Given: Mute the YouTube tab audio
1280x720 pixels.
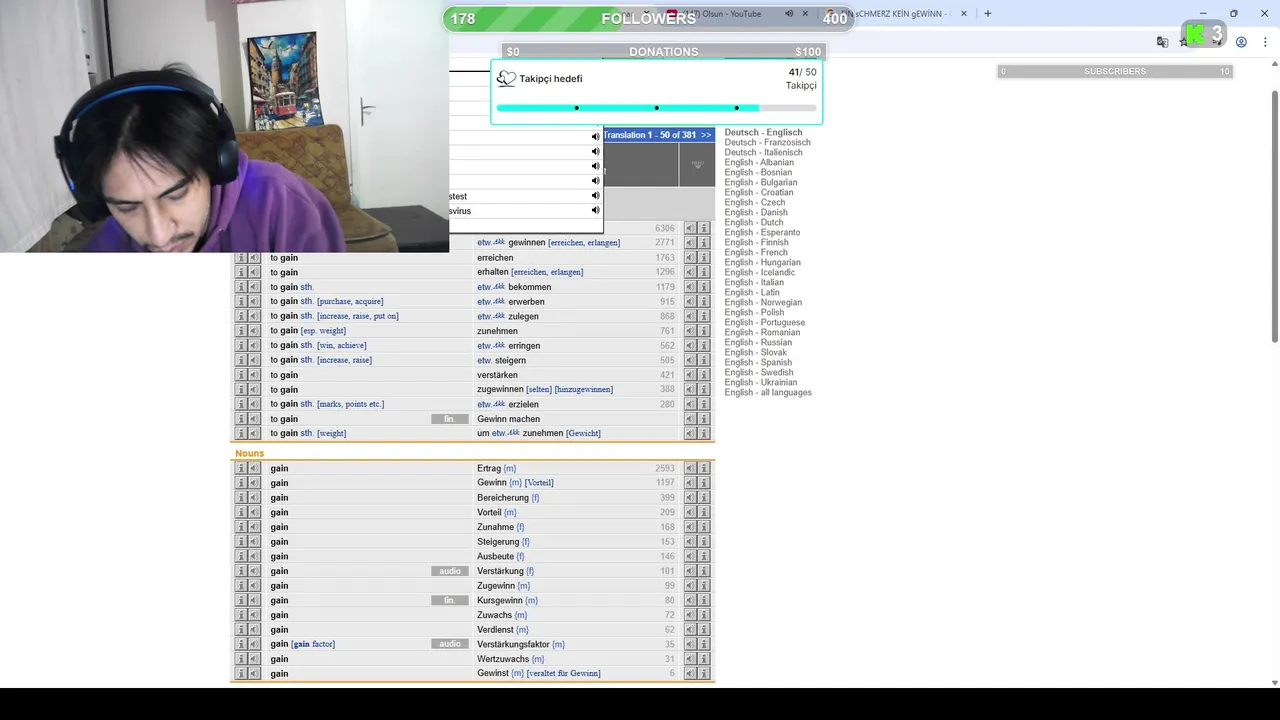Looking at the screenshot, I should point(788,14).
